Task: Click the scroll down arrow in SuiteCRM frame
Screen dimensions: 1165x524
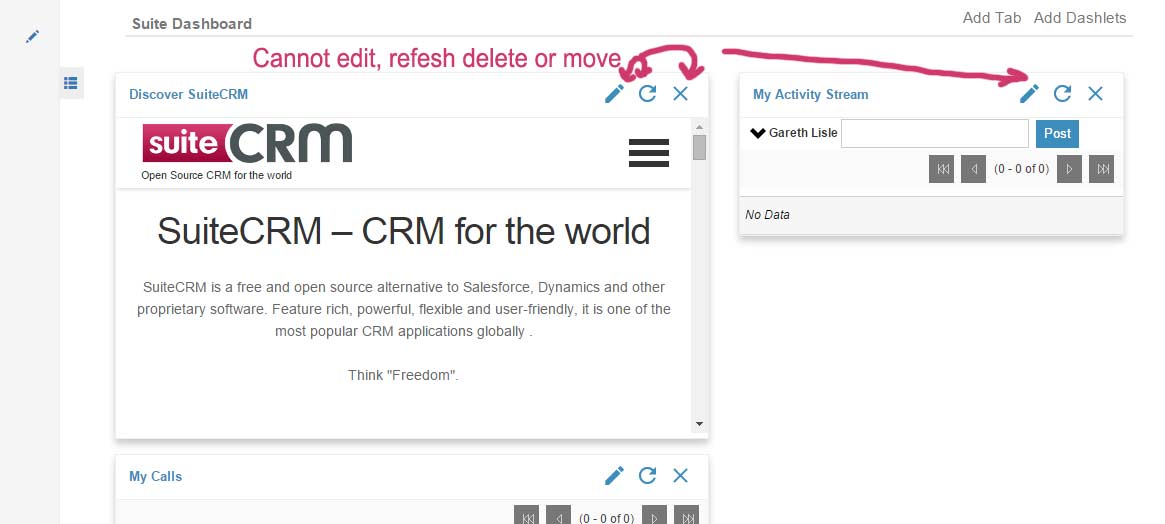Action: (699, 424)
